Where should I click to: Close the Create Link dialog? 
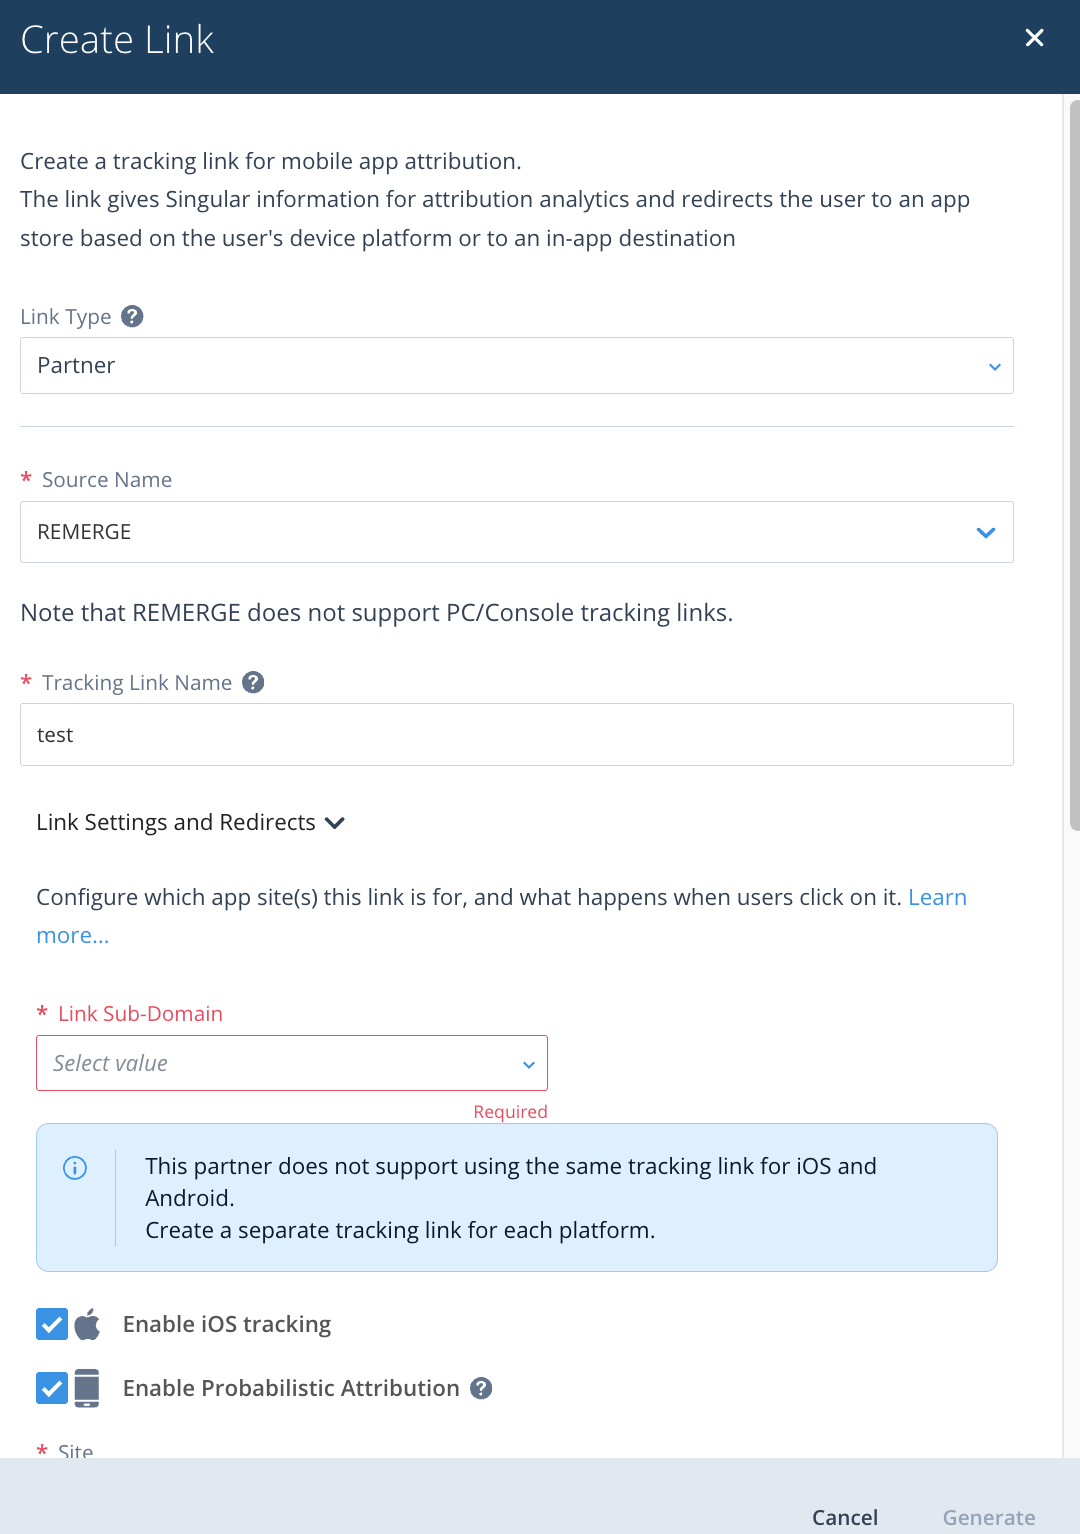(x=1034, y=38)
